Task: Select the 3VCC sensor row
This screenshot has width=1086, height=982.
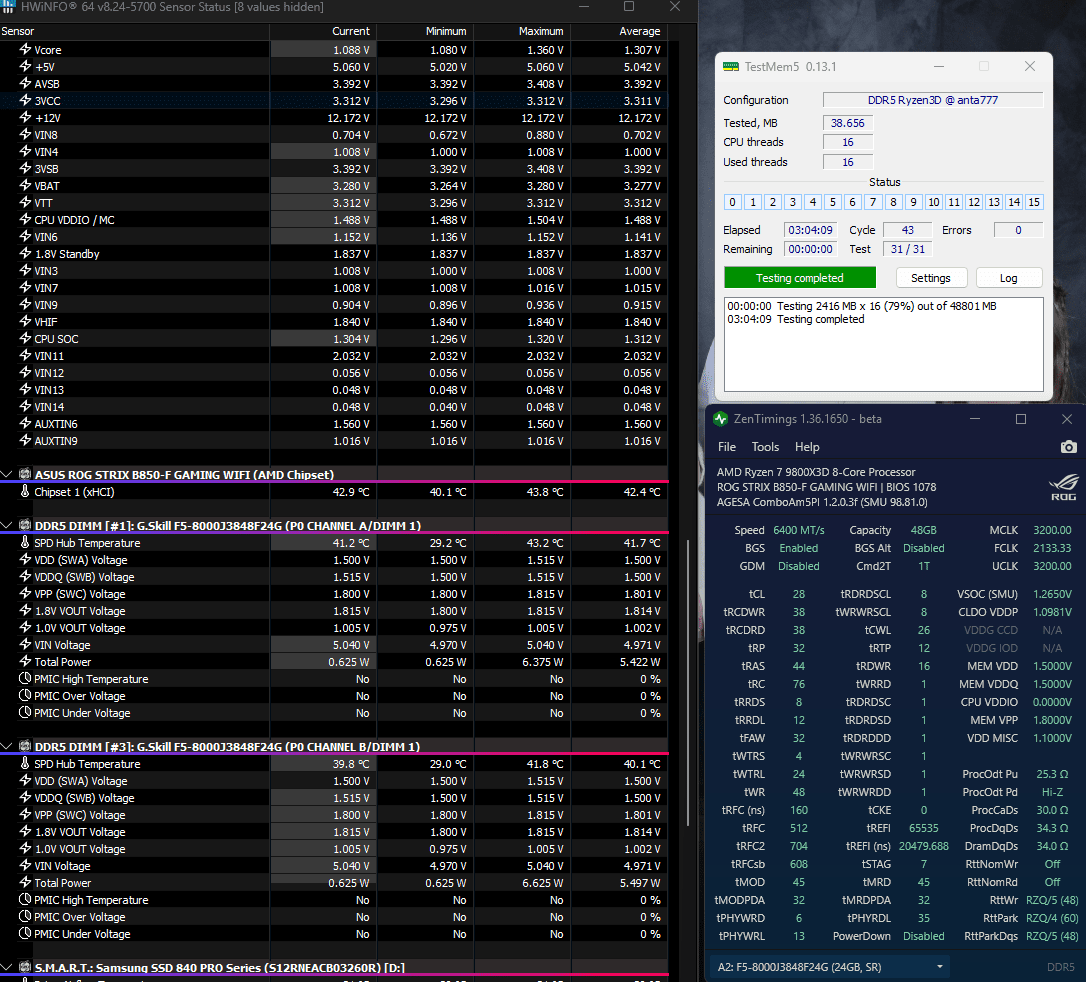Action: [x=334, y=100]
